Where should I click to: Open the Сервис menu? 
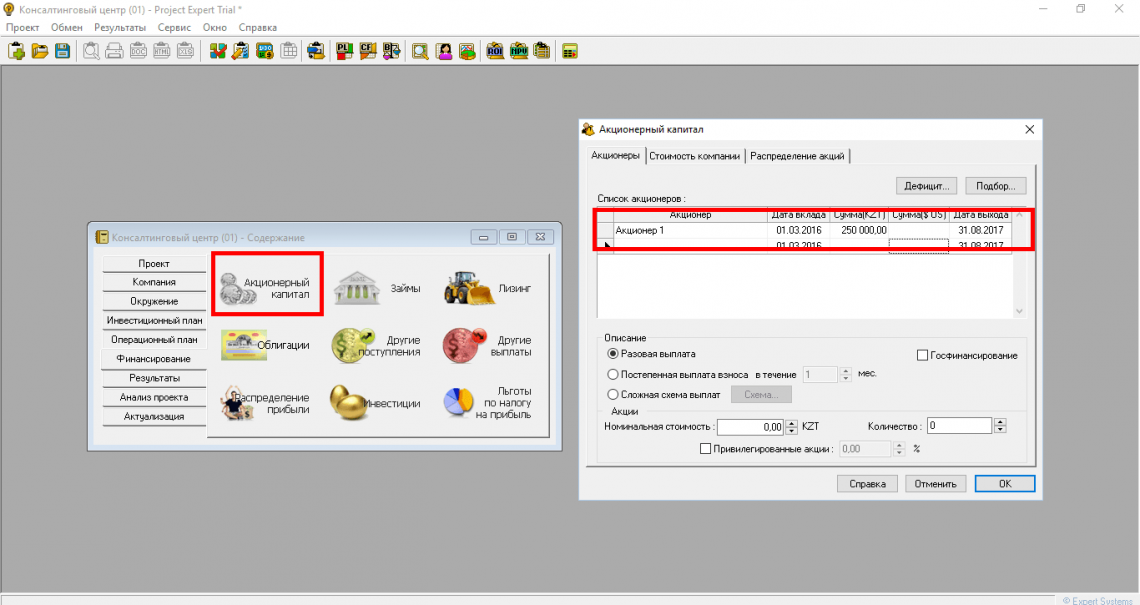(174, 27)
